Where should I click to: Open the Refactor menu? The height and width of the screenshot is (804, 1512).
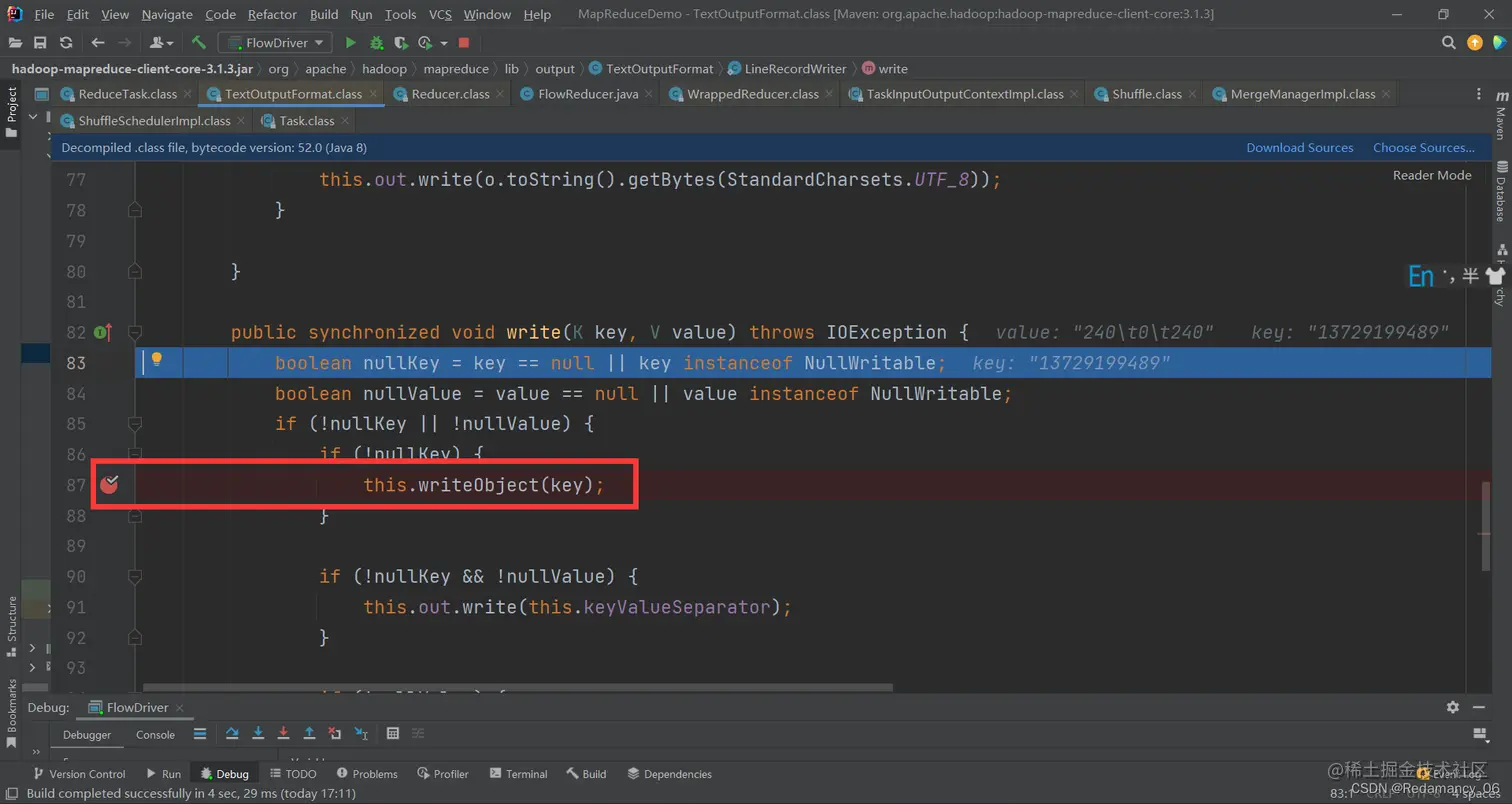tap(272, 14)
